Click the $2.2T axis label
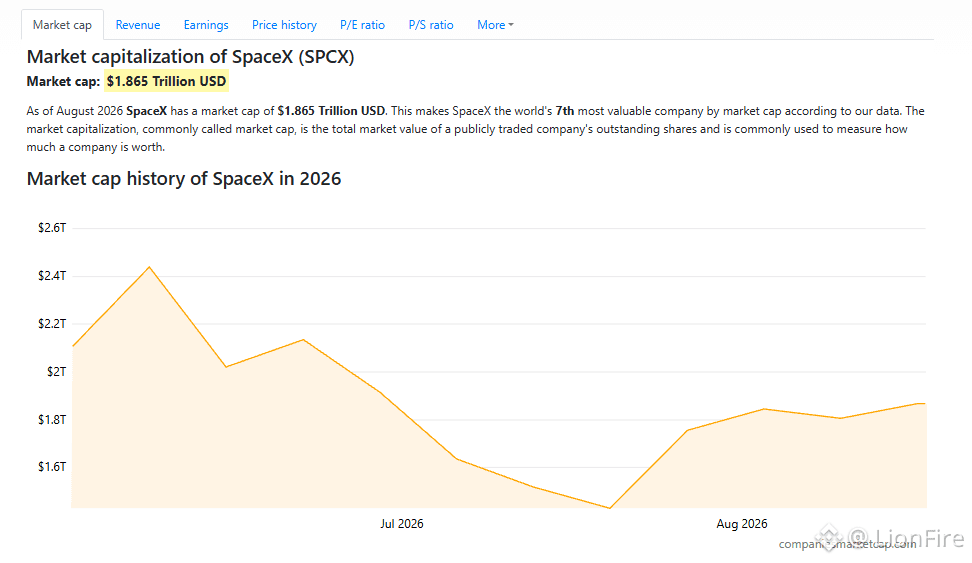The width and height of the screenshot is (972, 563). [52, 323]
